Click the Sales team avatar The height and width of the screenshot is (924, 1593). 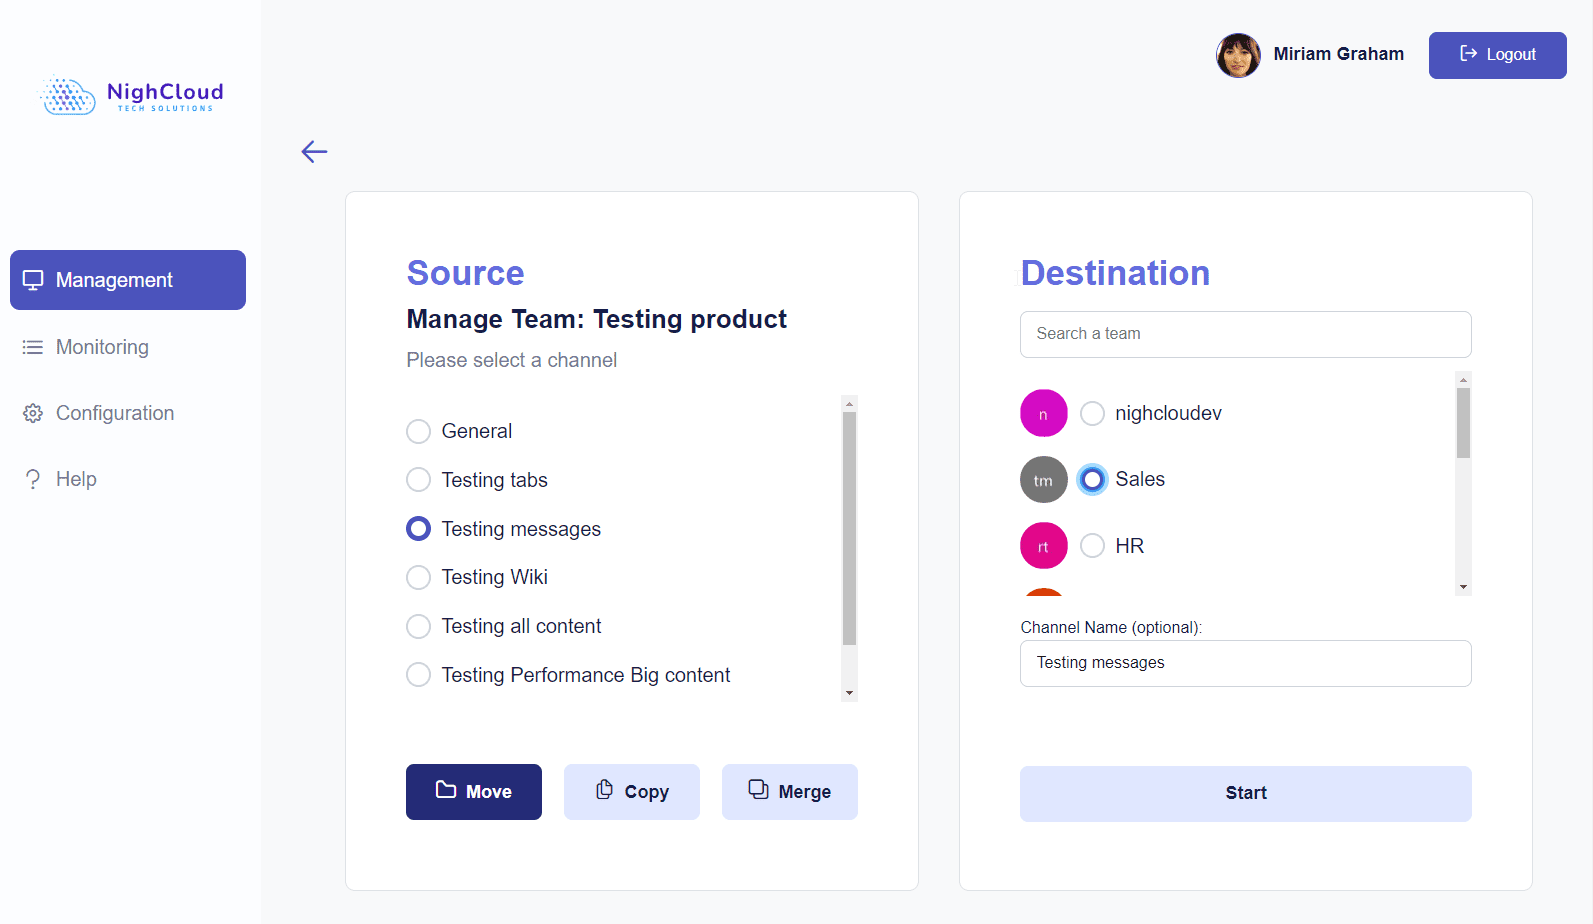tap(1043, 480)
